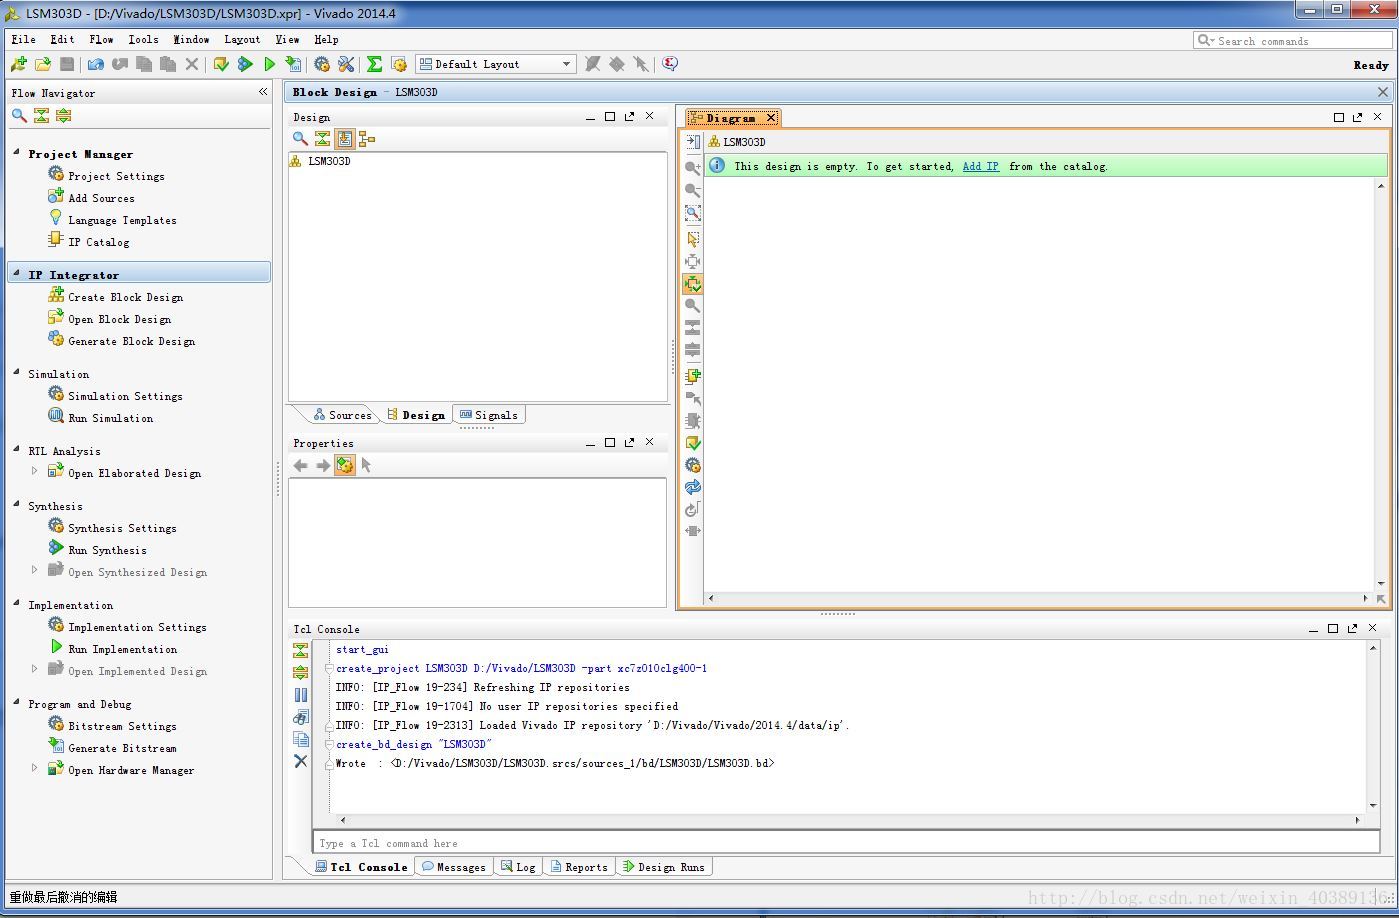The image size is (1399, 918).
Task: Click Zoom Fit icon in Diagram toolbar
Action: click(x=692, y=213)
